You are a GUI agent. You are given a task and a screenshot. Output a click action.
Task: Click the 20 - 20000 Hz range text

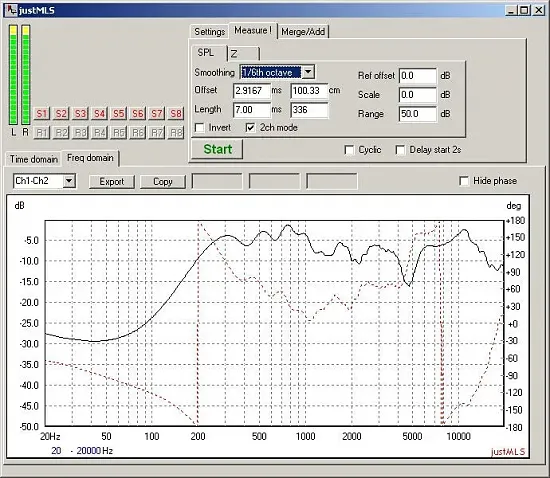pyautogui.click(x=82, y=451)
